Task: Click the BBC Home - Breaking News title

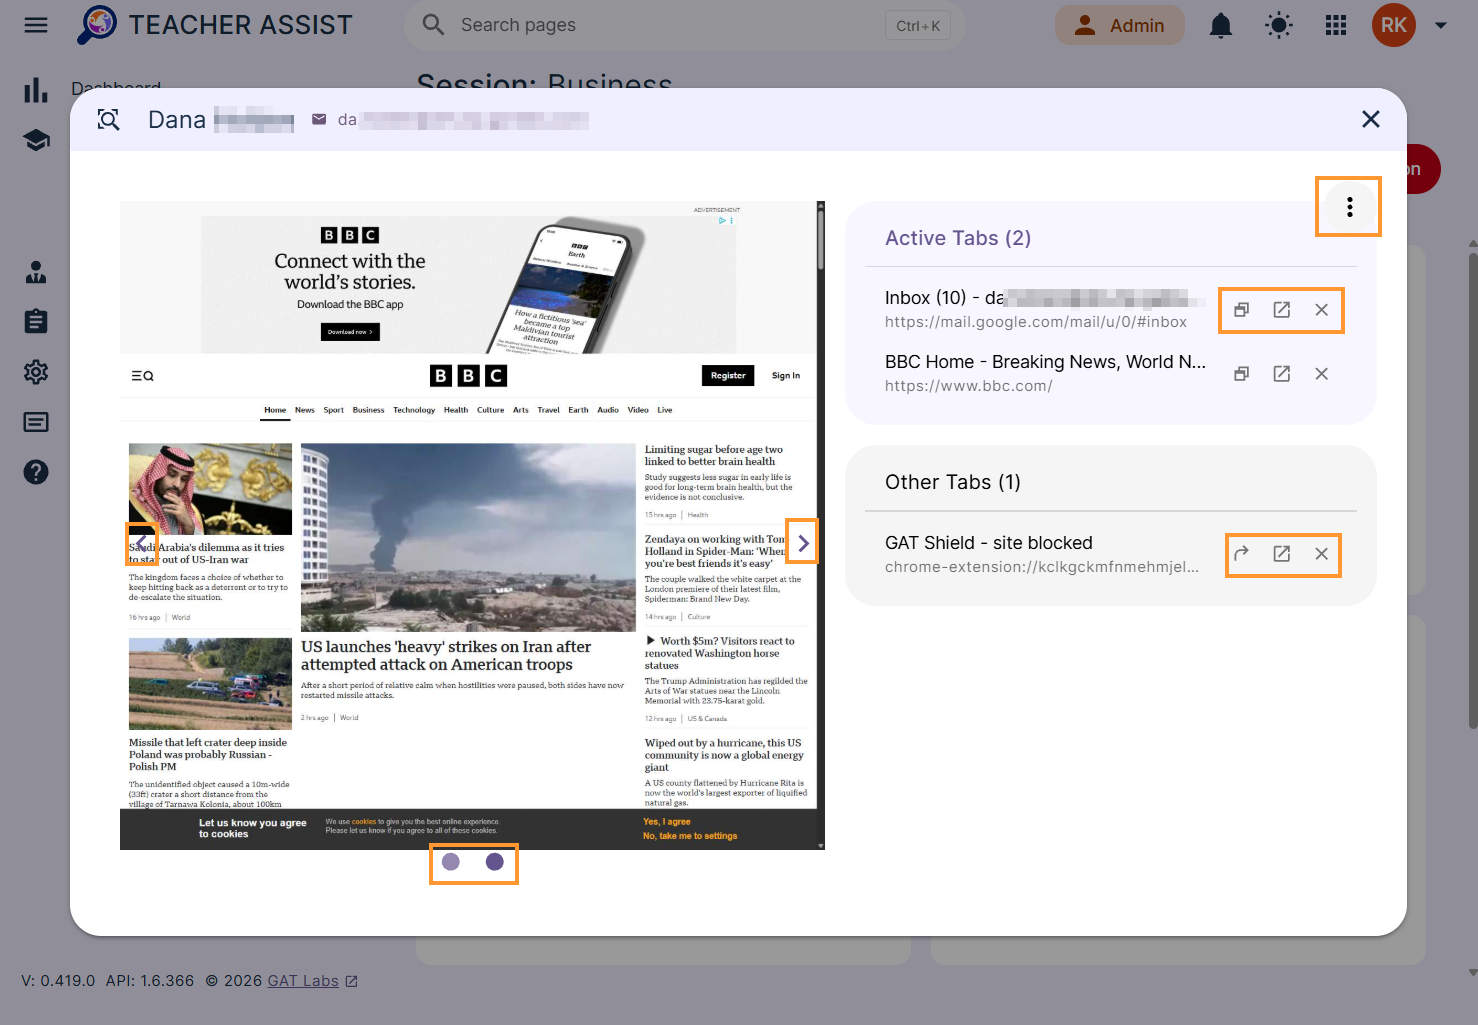Action: click(1045, 362)
